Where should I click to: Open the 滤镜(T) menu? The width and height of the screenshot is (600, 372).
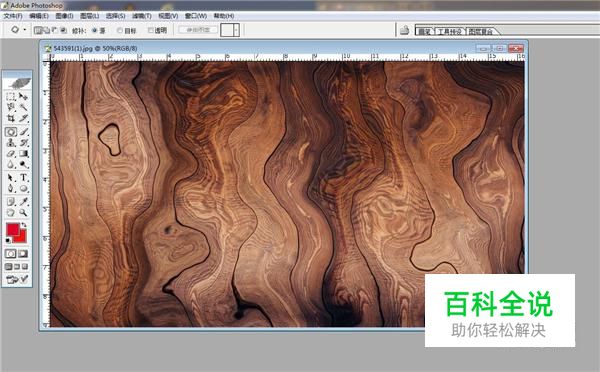(142, 16)
